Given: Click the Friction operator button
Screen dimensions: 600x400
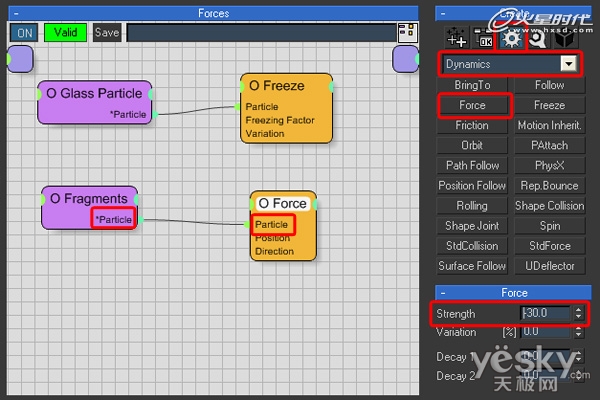Looking at the screenshot, I should 472,125.
